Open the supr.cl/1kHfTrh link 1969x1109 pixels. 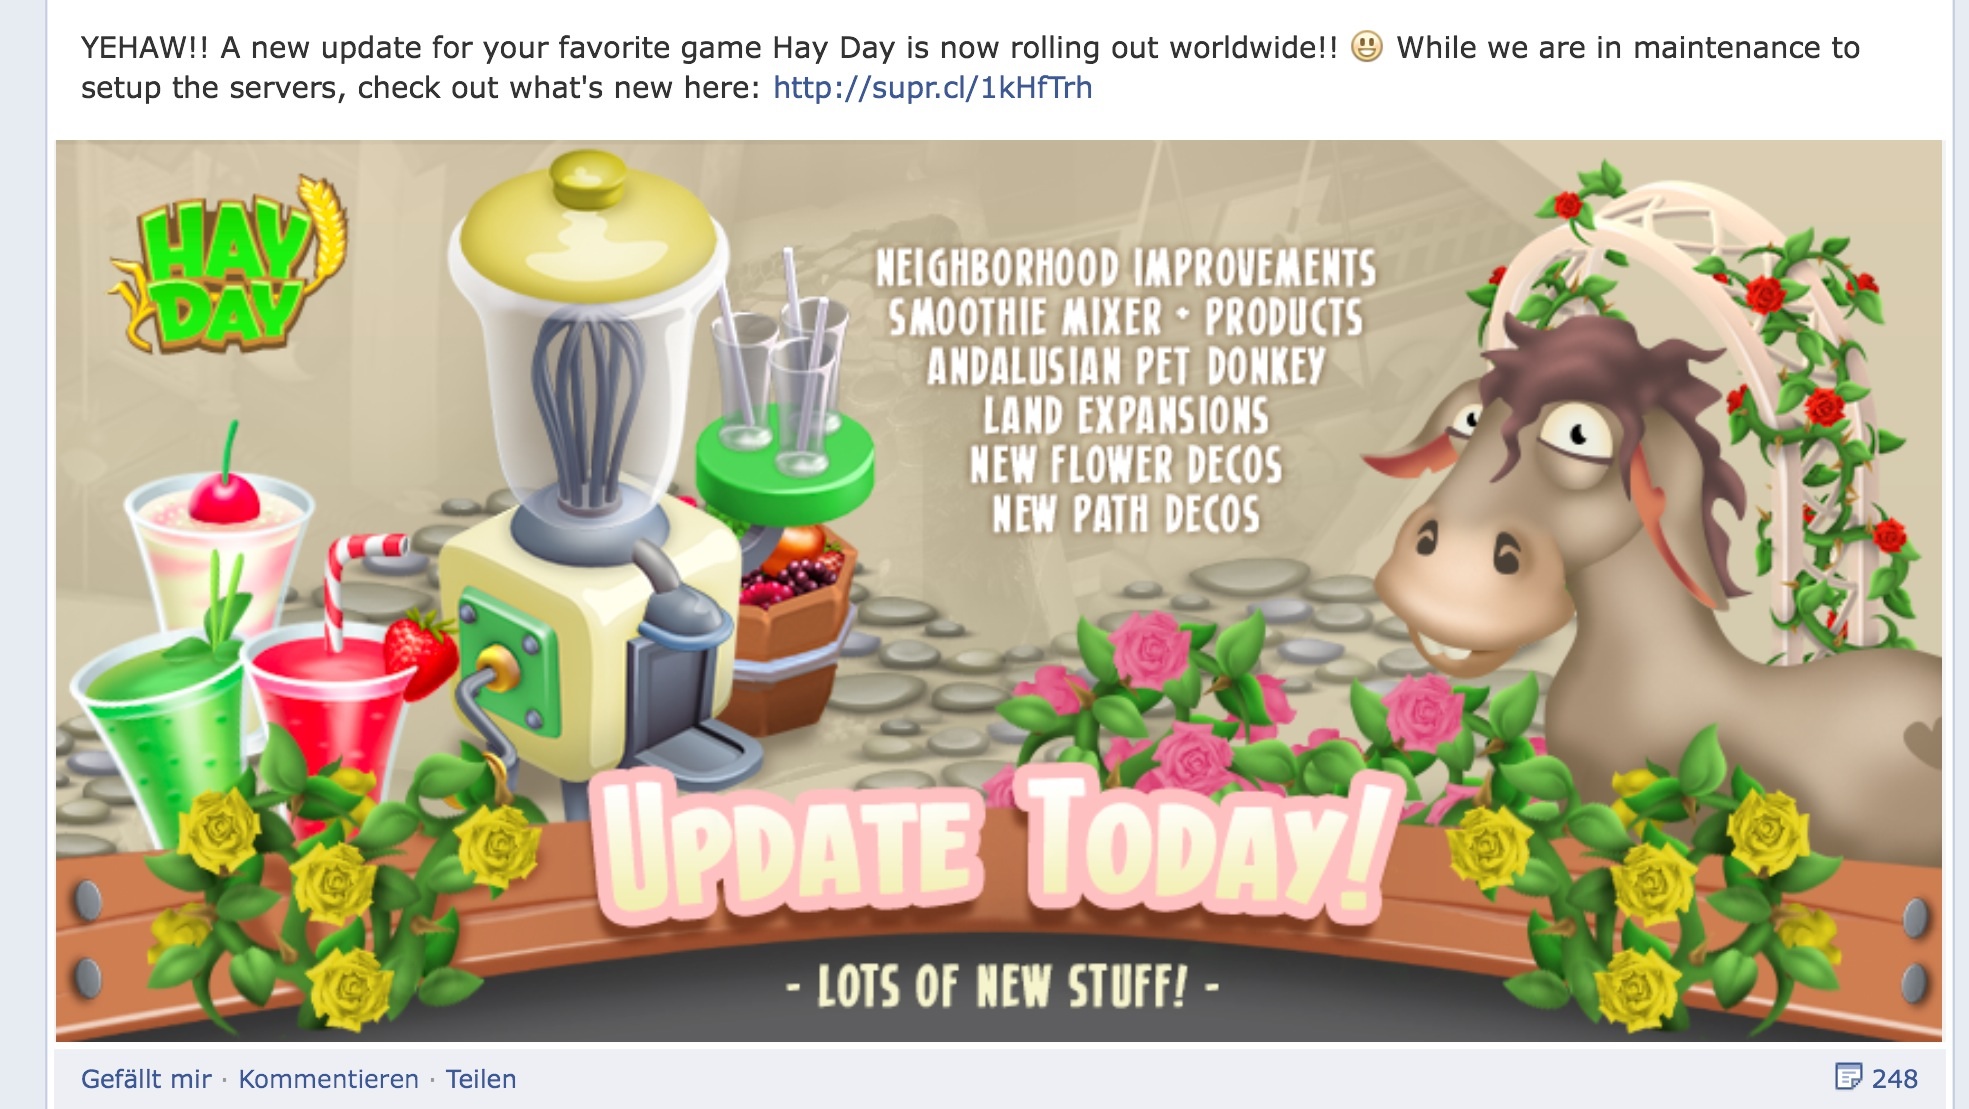tap(932, 88)
